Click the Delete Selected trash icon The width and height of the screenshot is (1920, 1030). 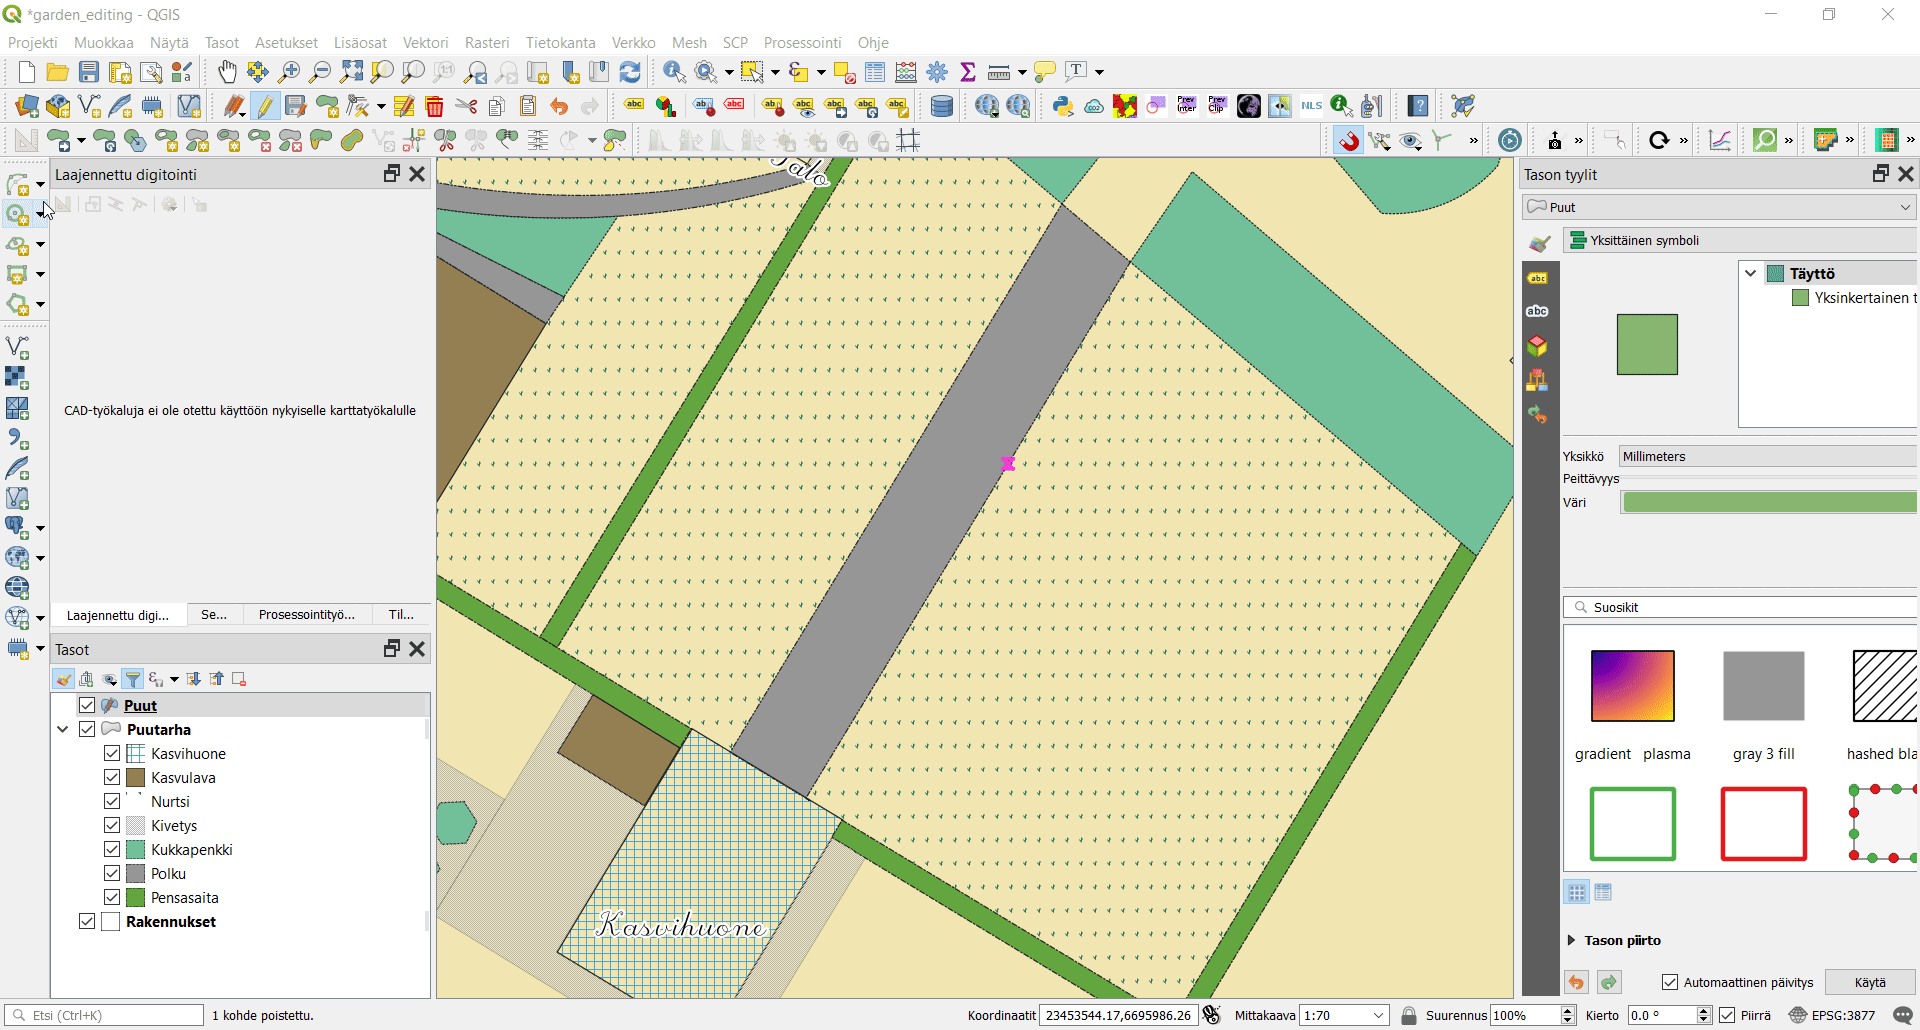(x=434, y=106)
